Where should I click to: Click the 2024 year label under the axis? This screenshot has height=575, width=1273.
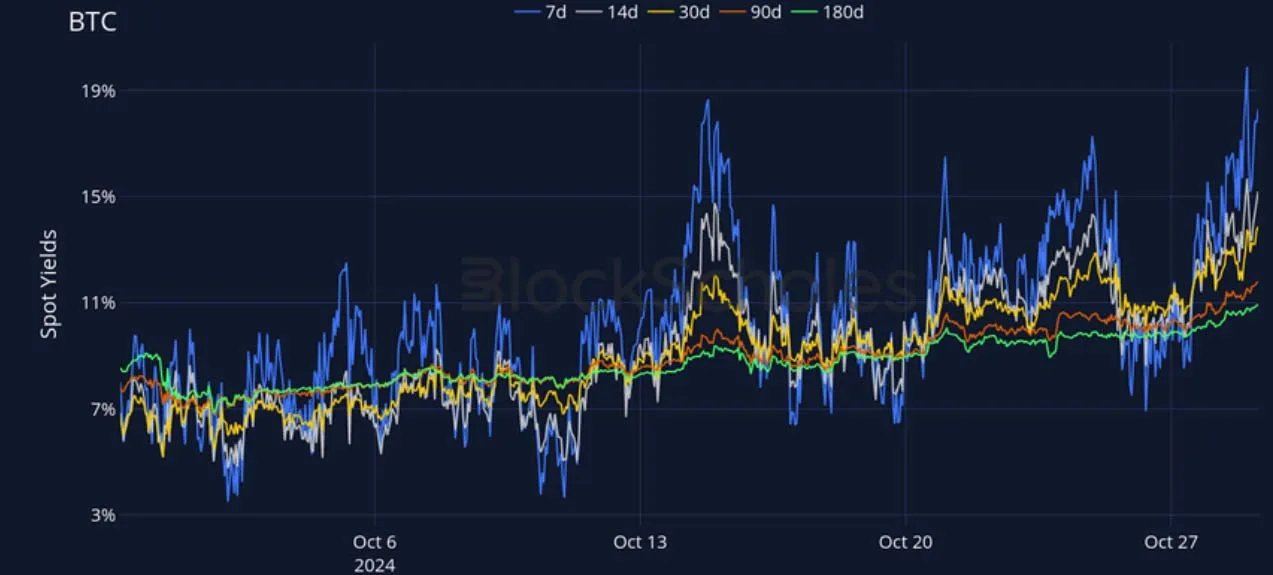[374, 565]
